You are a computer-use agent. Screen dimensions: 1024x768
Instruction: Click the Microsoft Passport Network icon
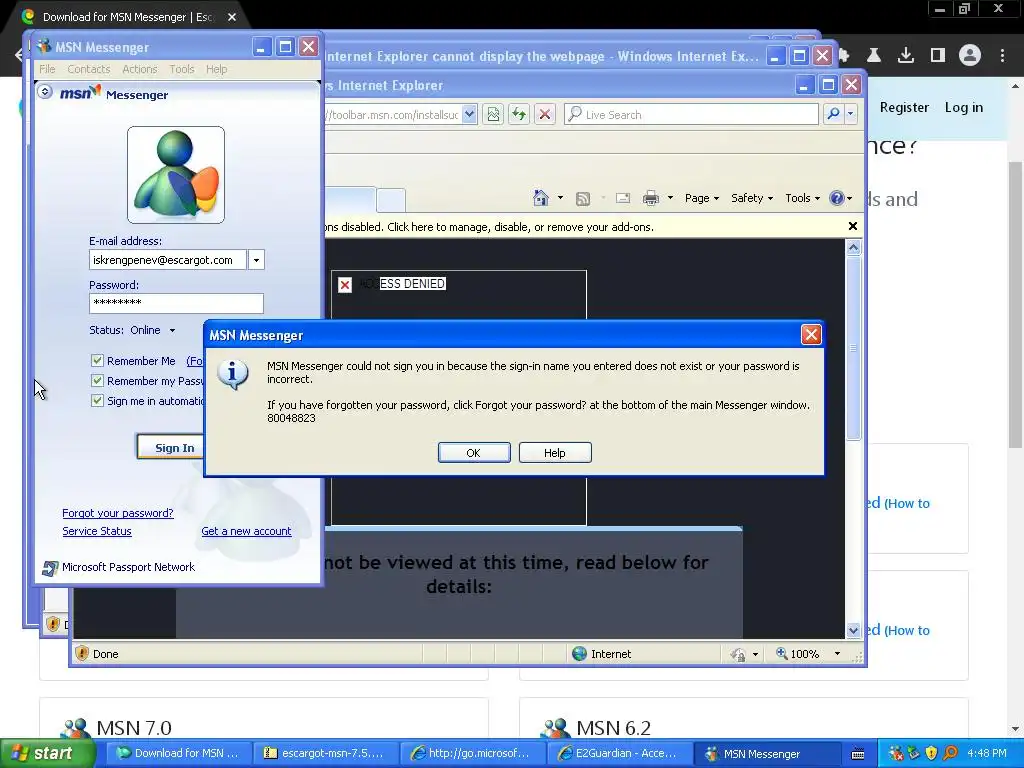coord(50,568)
